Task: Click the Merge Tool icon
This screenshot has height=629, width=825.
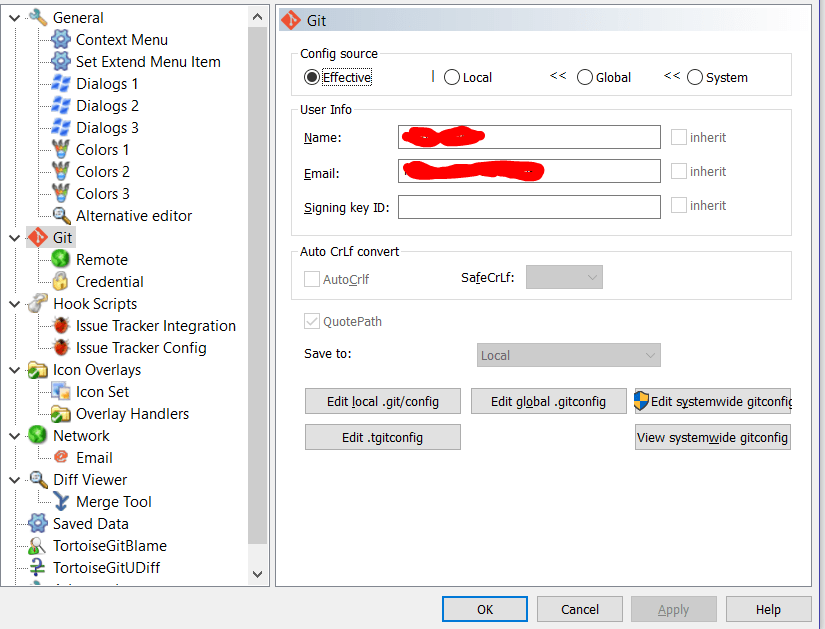Action: (61, 502)
